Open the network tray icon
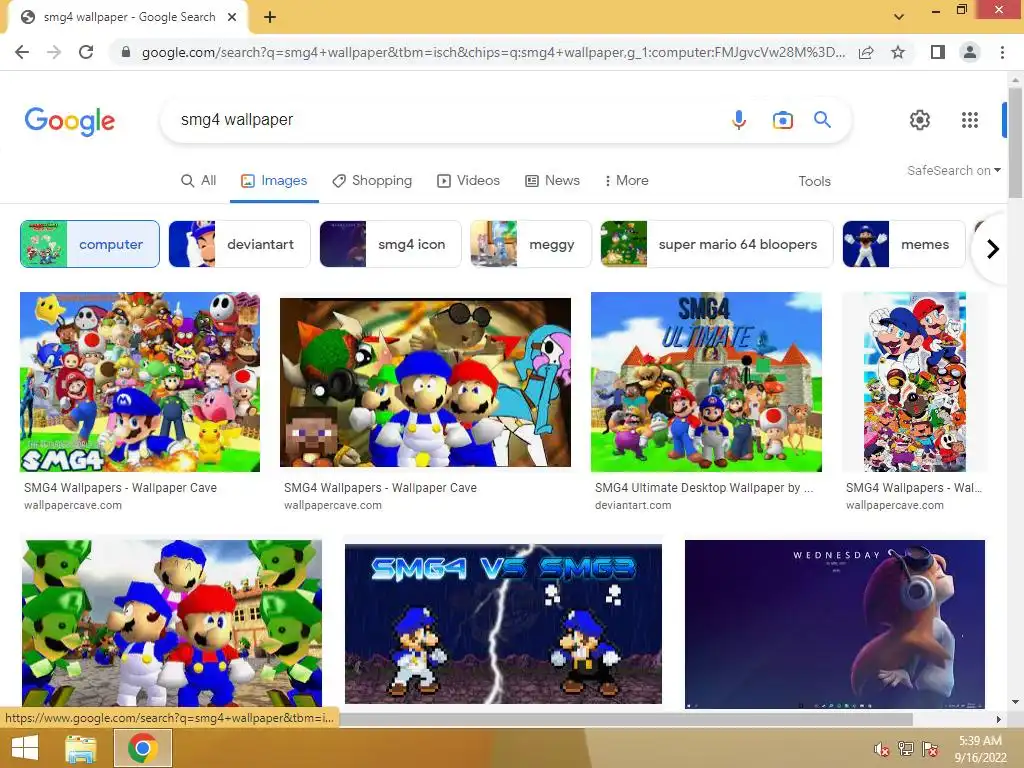The height and width of the screenshot is (768, 1024). (x=906, y=748)
